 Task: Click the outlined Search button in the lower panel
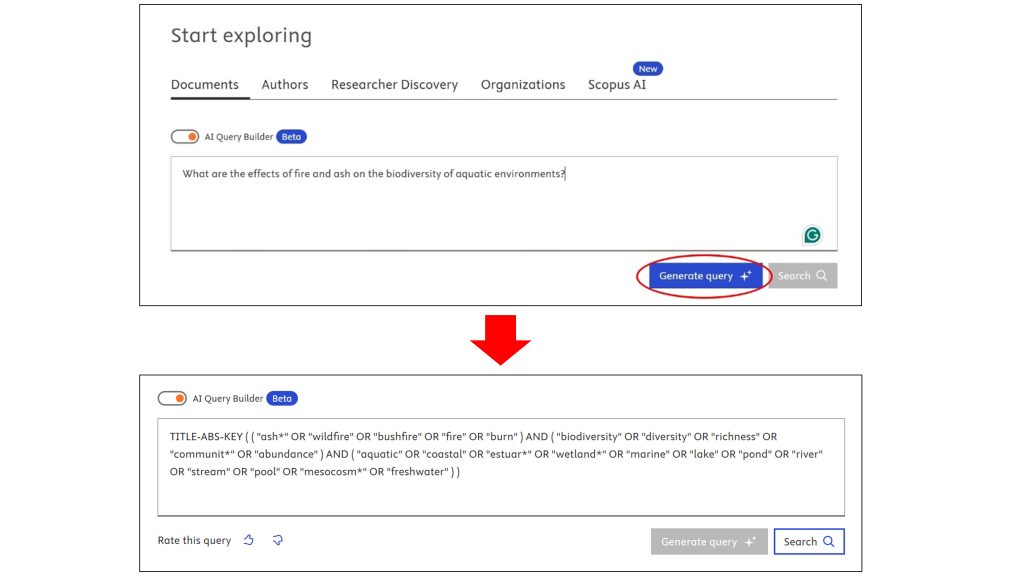(808, 542)
